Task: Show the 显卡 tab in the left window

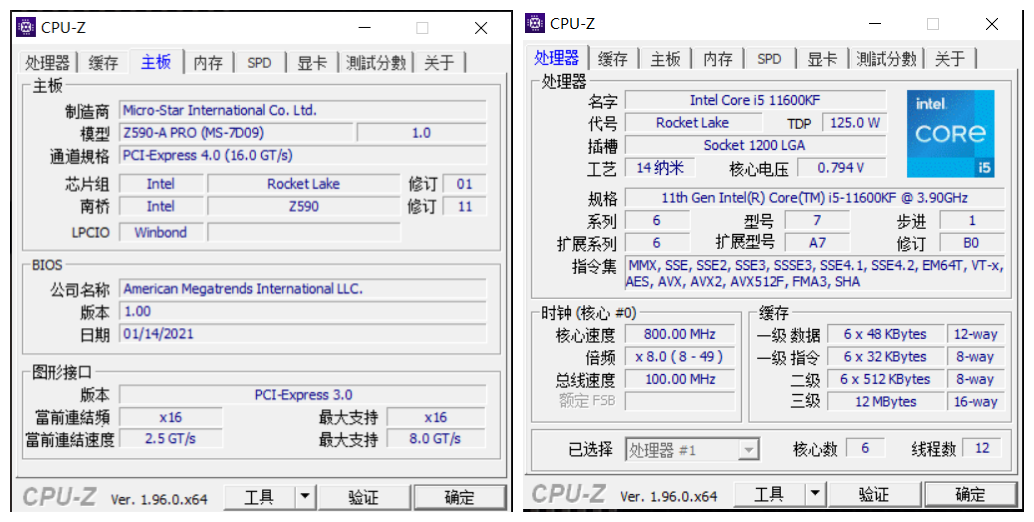Action: (312, 63)
